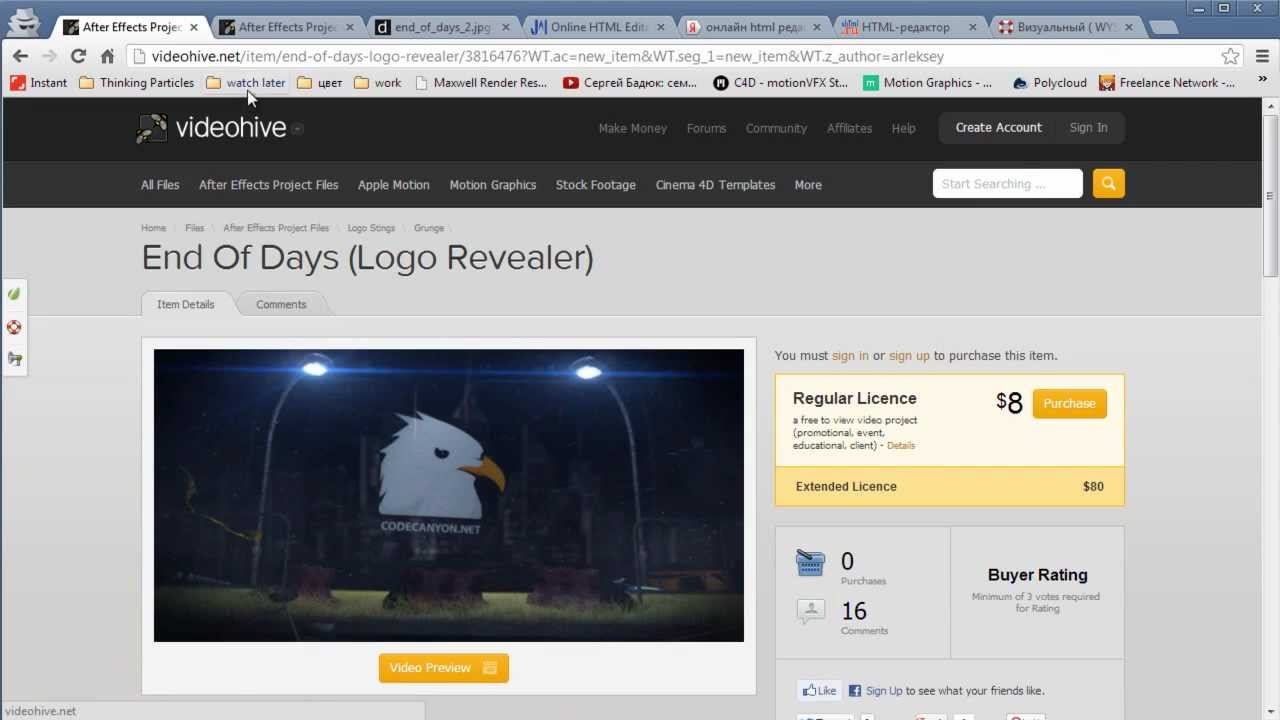Switch to the second After Effects Project tab
The height and width of the screenshot is (720, 1280).
pos(285,27)
